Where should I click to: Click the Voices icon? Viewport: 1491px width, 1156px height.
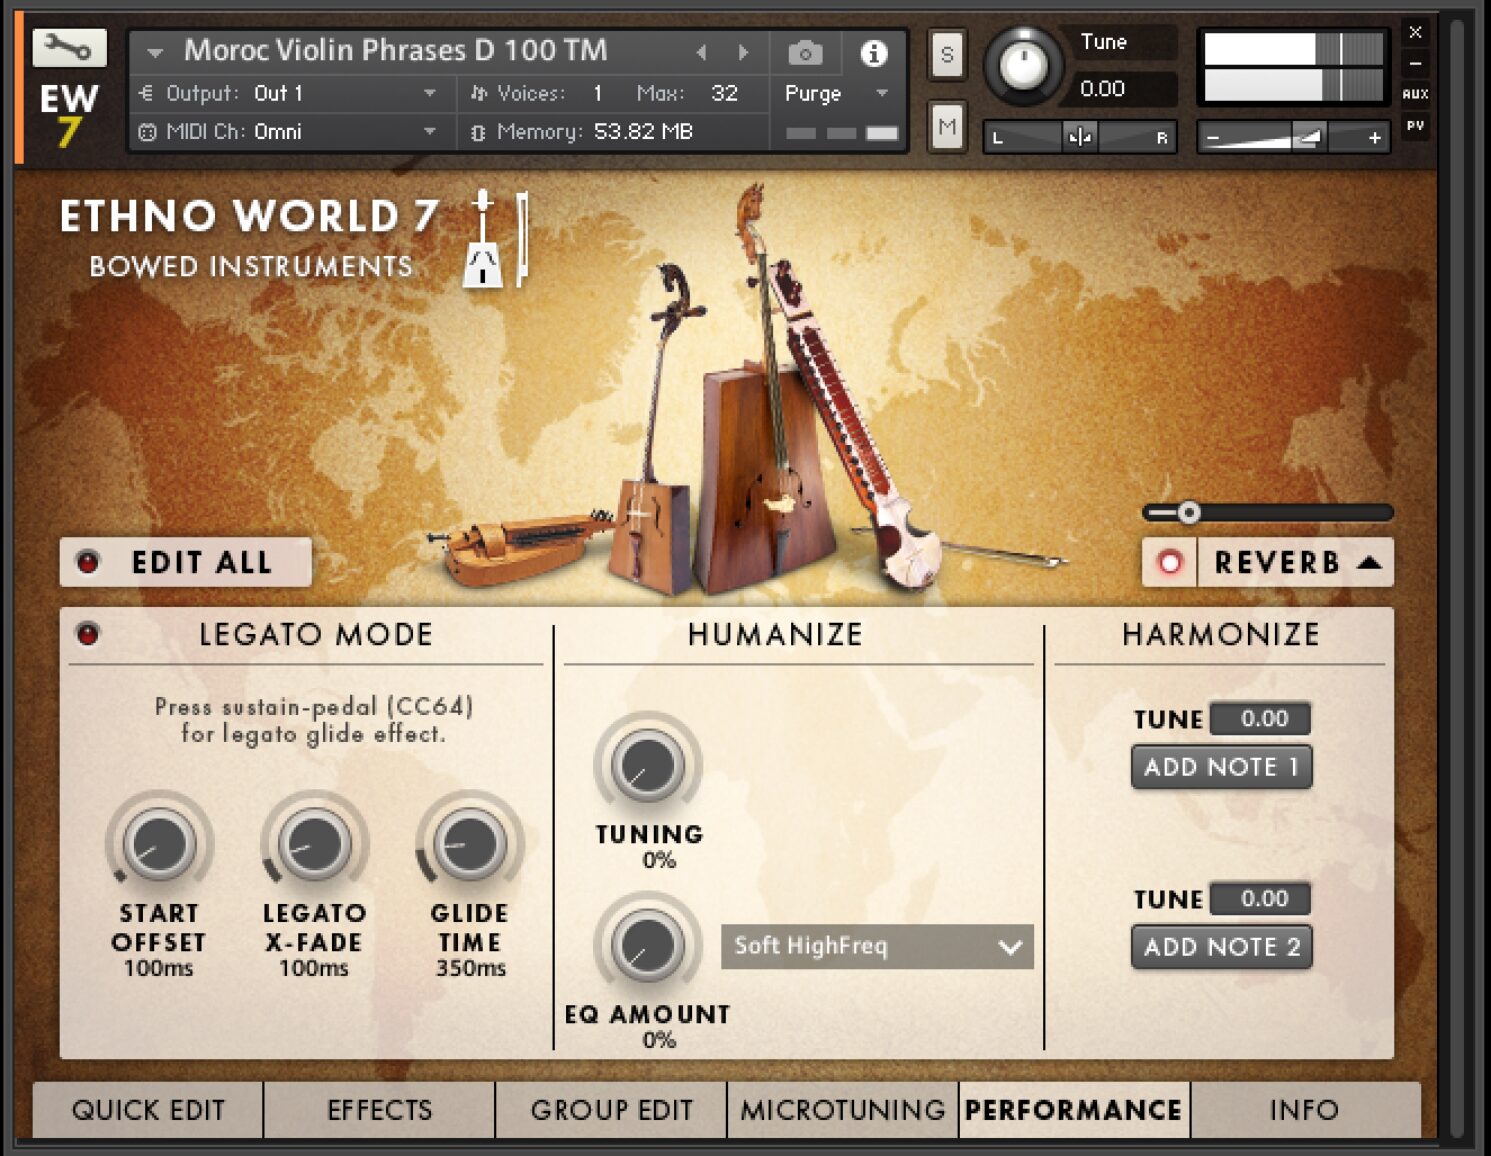478,93
